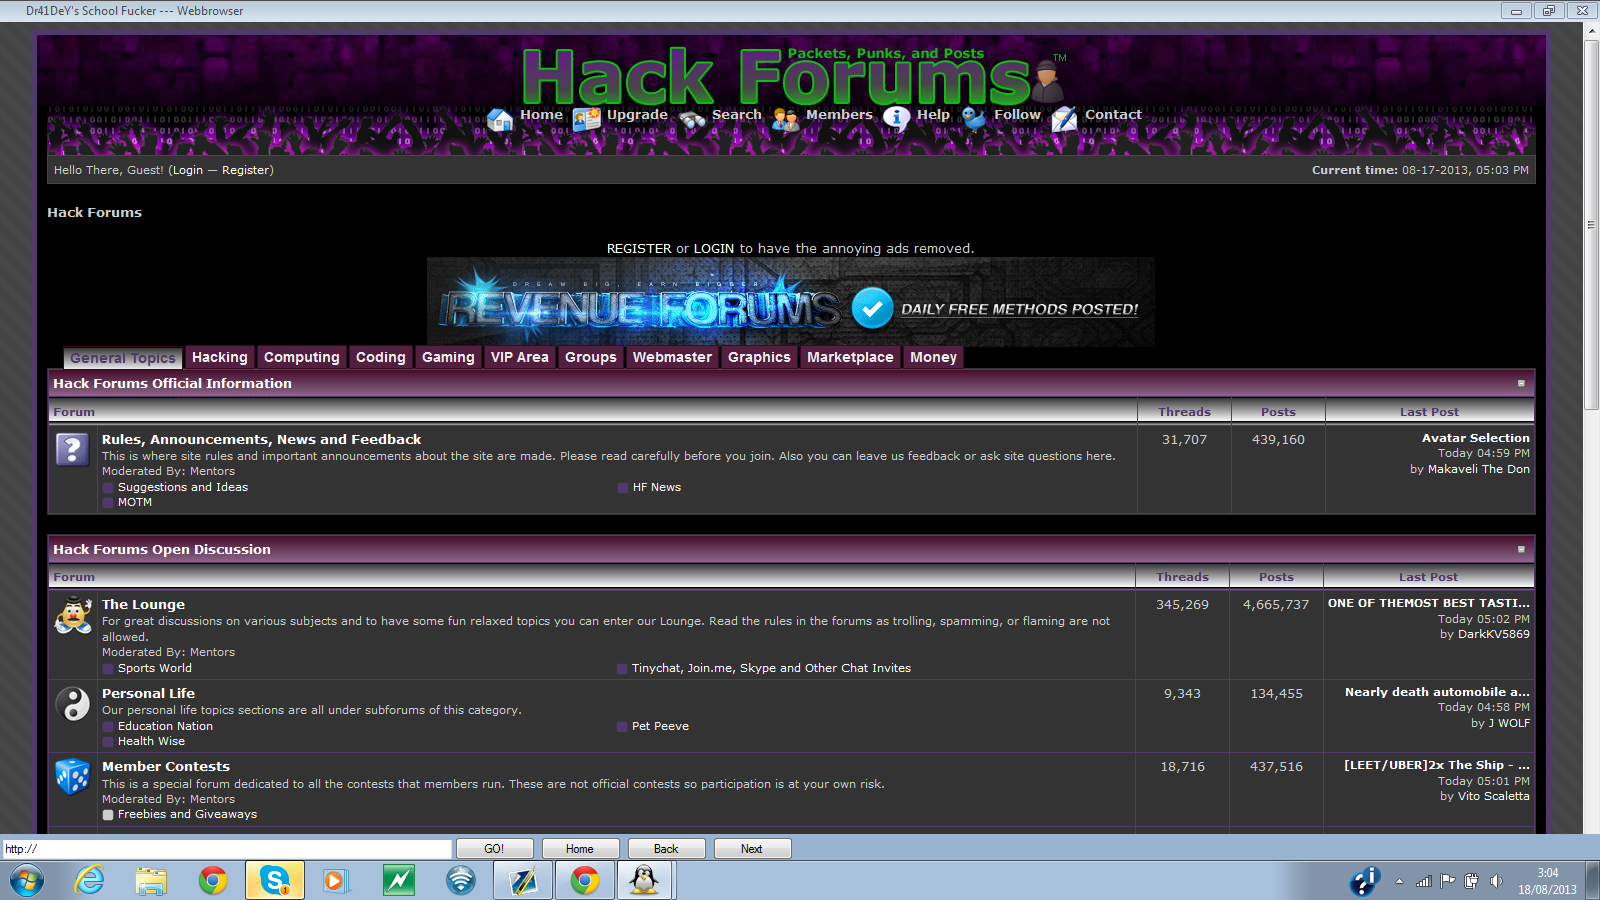Image resolution: width=1600 pixels, height=900 pixels.
Task: Open the Avatar Selection last post
Action: coord(1476,438)
